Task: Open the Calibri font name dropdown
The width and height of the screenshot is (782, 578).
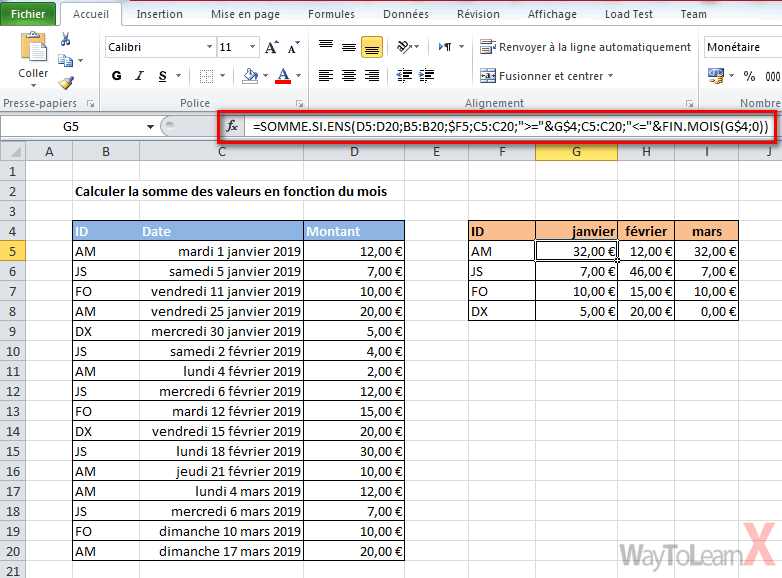Action: tap(209, 47)
